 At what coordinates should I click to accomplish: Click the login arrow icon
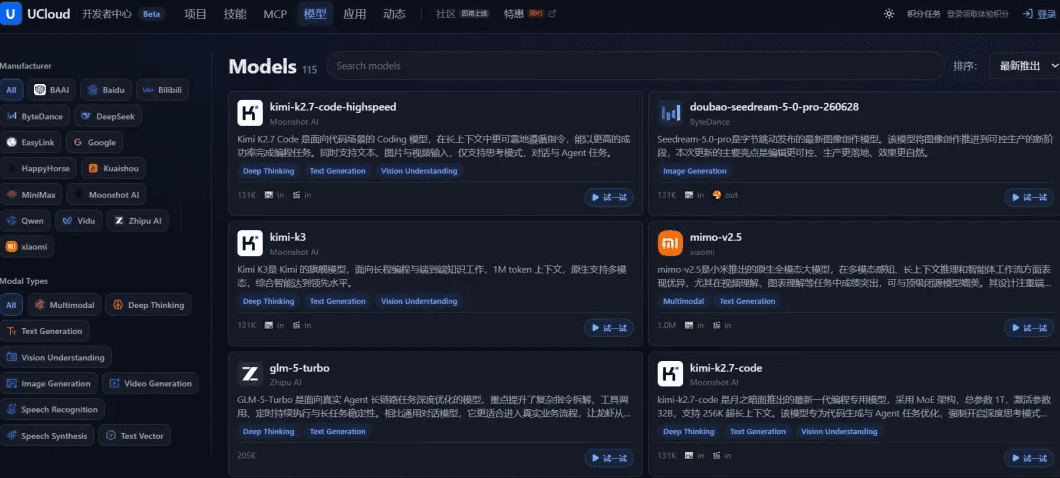point(1028,14)
